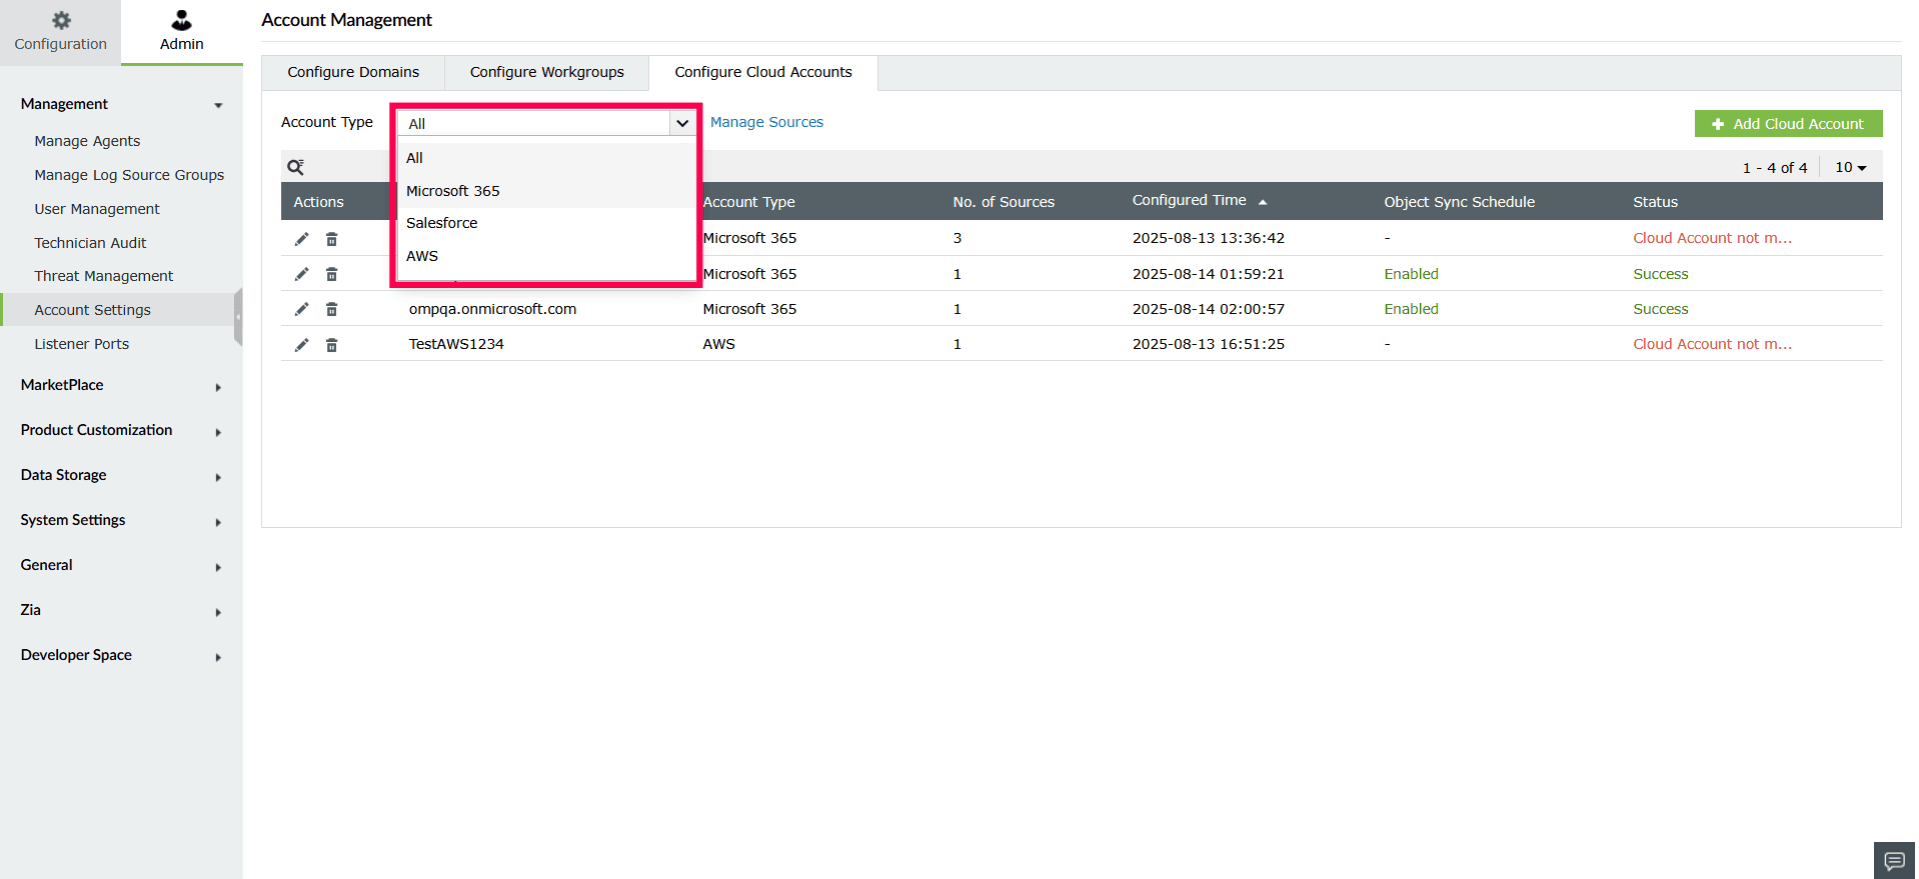Switch to Configure Workgroups tab
Viewport: 1919px width, 879px height.
547,72
